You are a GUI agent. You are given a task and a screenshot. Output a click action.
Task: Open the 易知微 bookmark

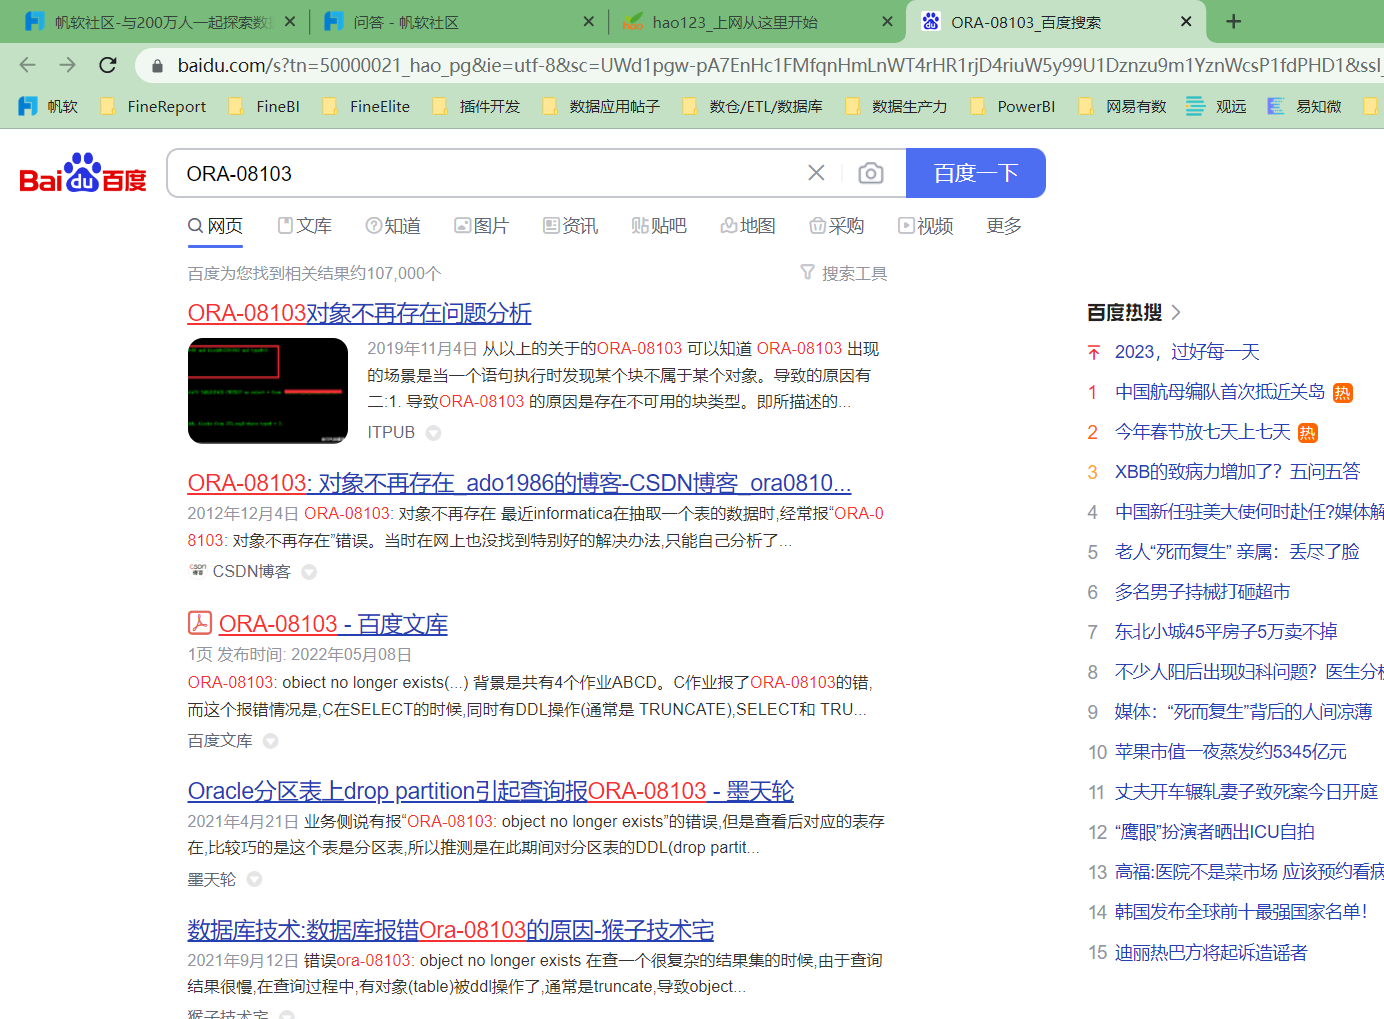[1304, 106]
